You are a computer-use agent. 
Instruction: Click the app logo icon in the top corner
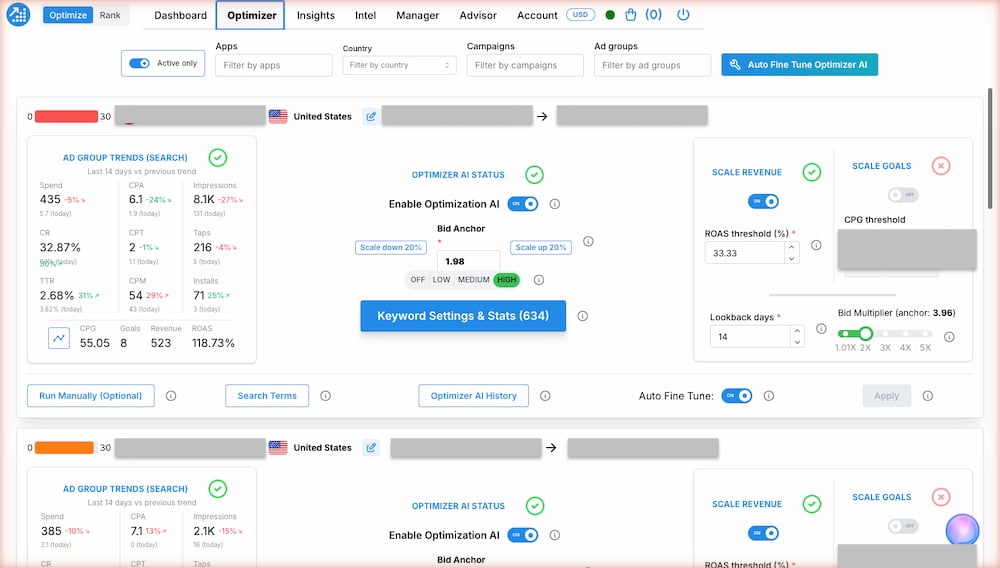coord(18,14)
